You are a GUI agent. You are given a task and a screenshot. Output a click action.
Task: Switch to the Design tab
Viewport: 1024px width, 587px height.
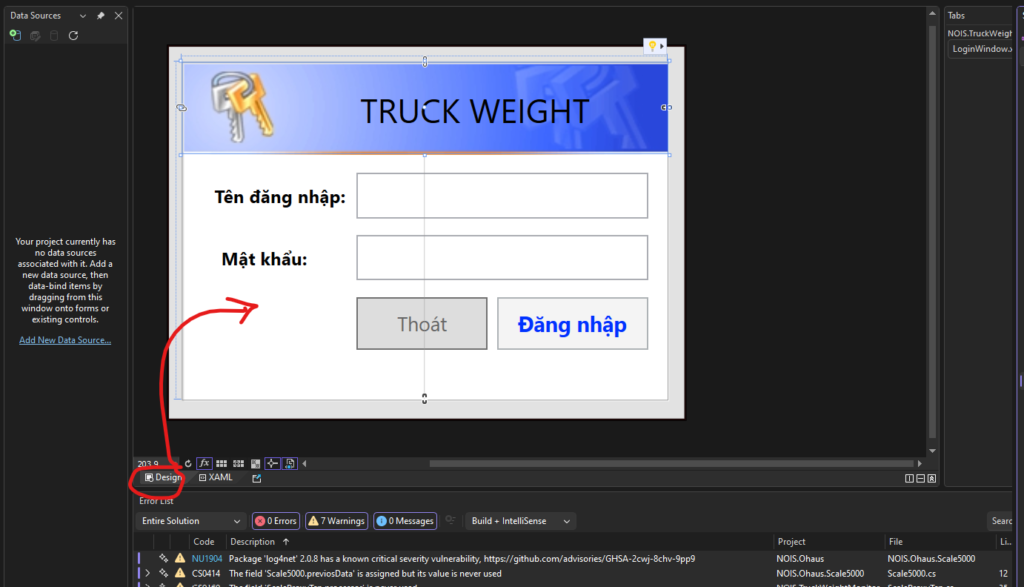point(163,478)
